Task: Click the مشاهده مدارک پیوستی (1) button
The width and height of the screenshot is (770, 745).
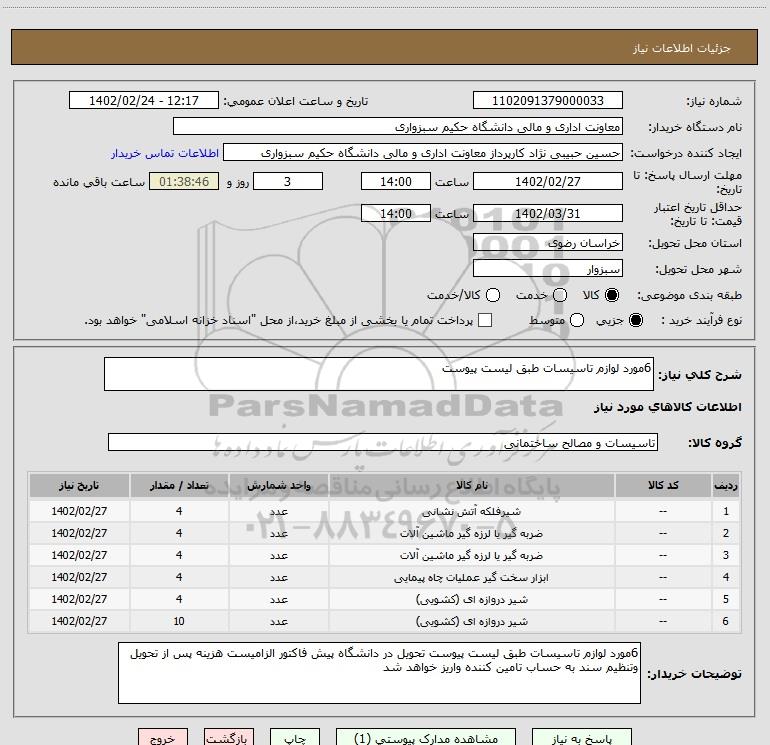Action: [426, 738]
